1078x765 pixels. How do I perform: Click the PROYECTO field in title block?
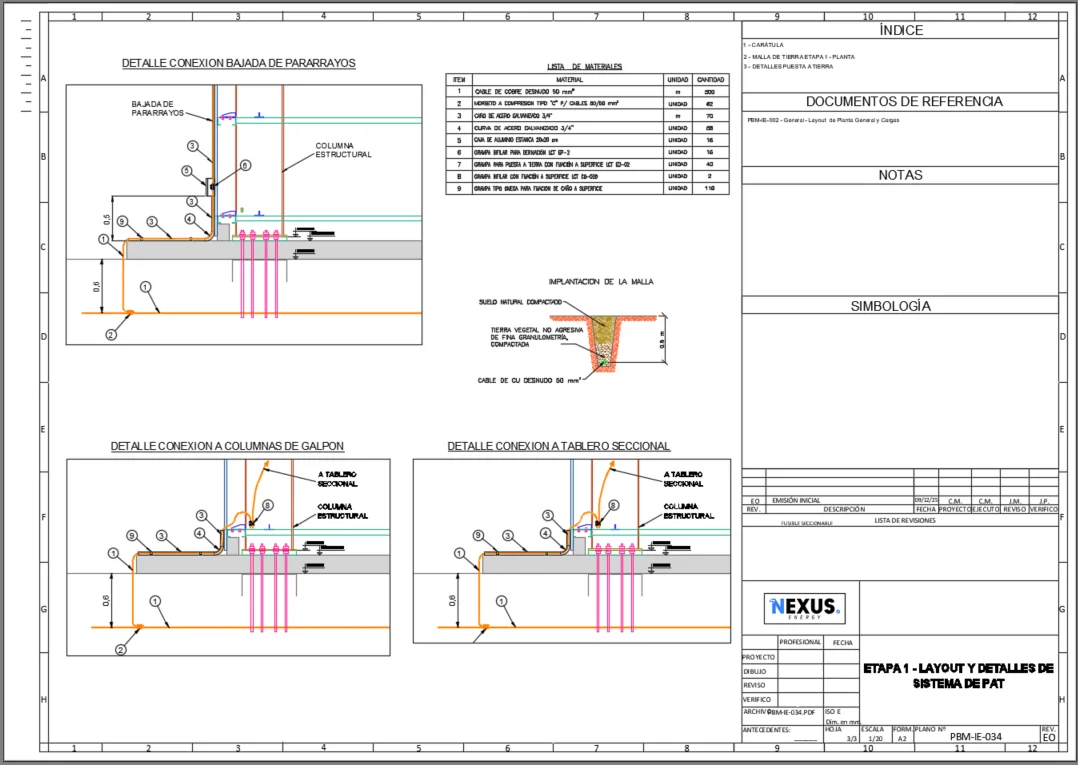(755, 658)
